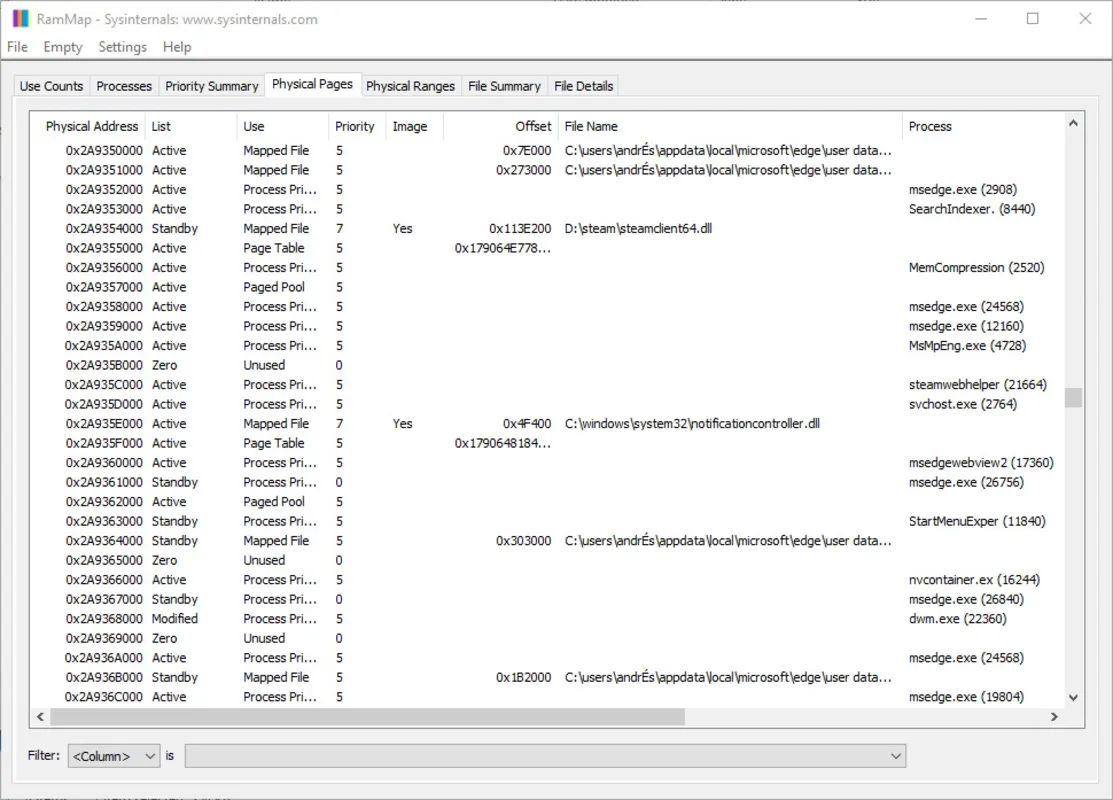The width and height of the screenshot is (1113, 800).
Task: Select row with address 0x2A9369000
Action: [x=547, y=639]
